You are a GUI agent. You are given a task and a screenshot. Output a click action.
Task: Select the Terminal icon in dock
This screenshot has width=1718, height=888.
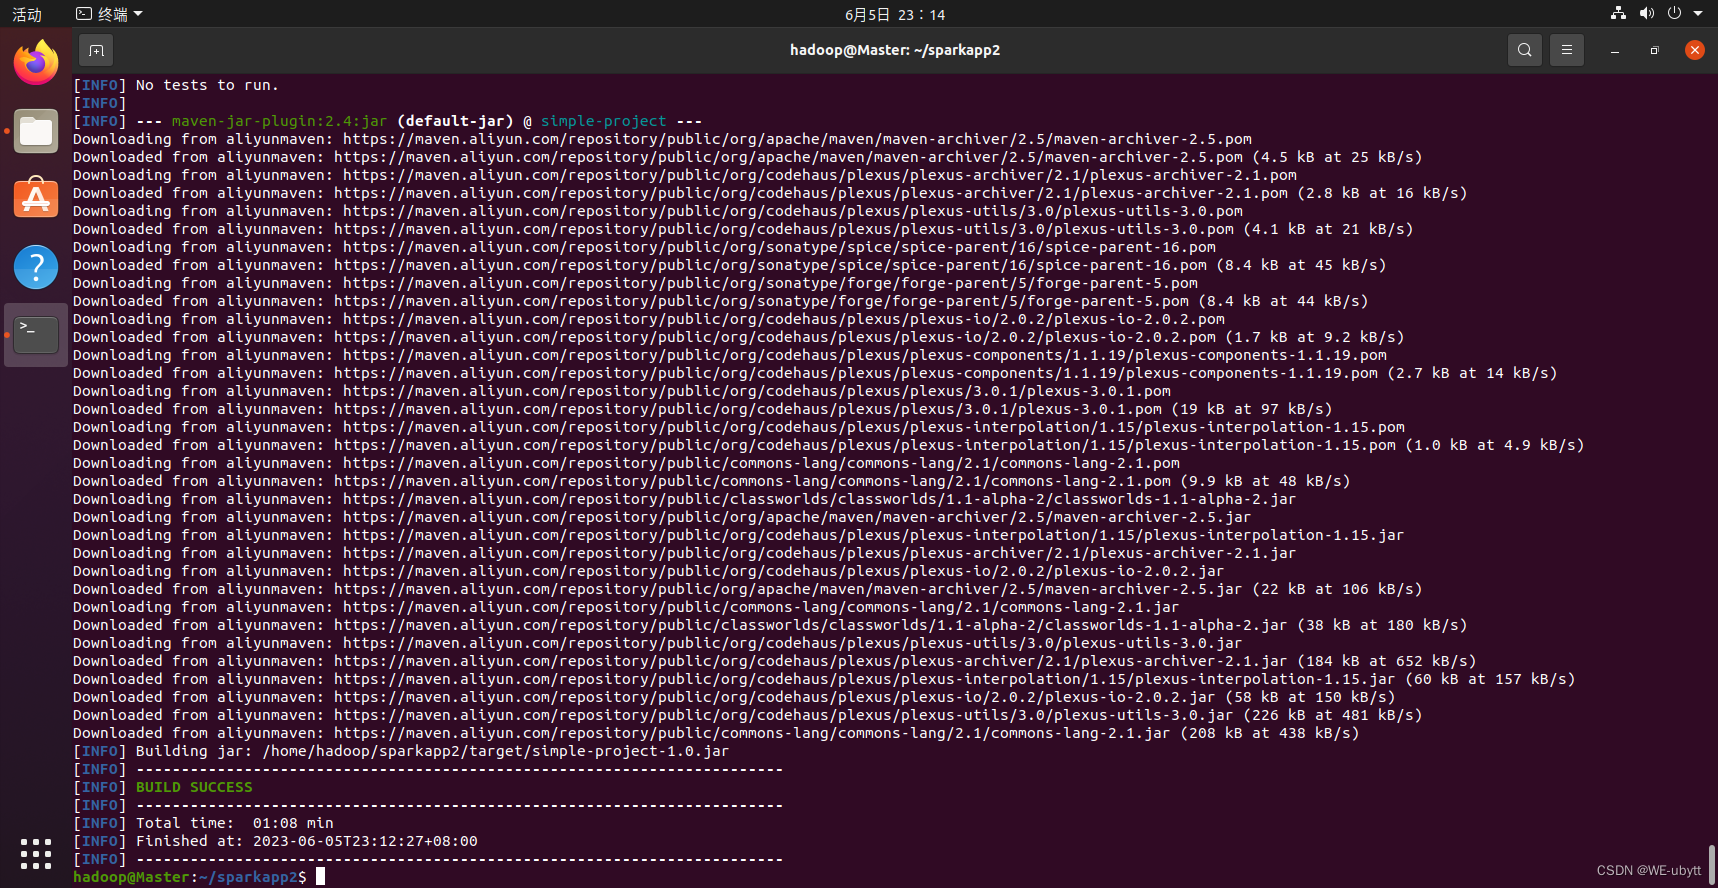pyautogui.click(x=36, y=335)
